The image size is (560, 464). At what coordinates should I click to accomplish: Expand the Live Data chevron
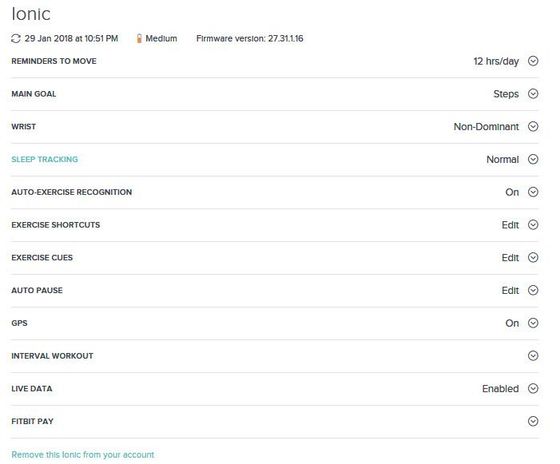(533, 389)
